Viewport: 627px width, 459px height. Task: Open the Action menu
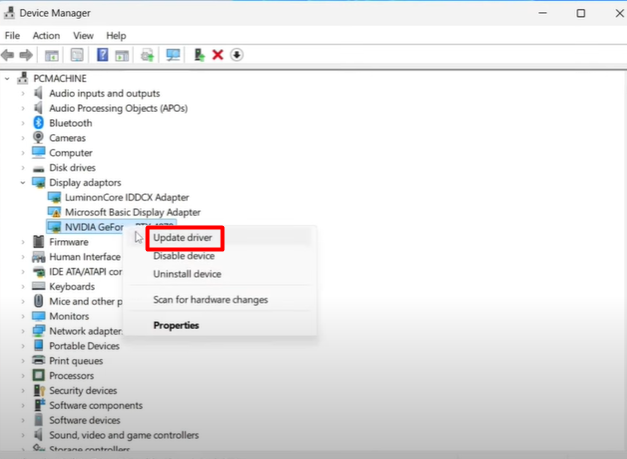tap(46, 36)
